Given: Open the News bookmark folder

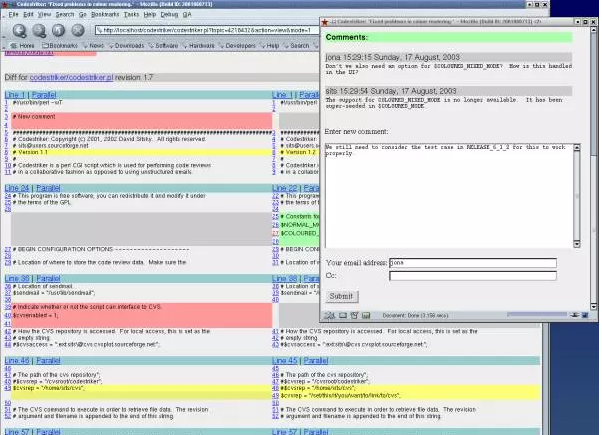Looking at the screenshot, I should [93, 46].
